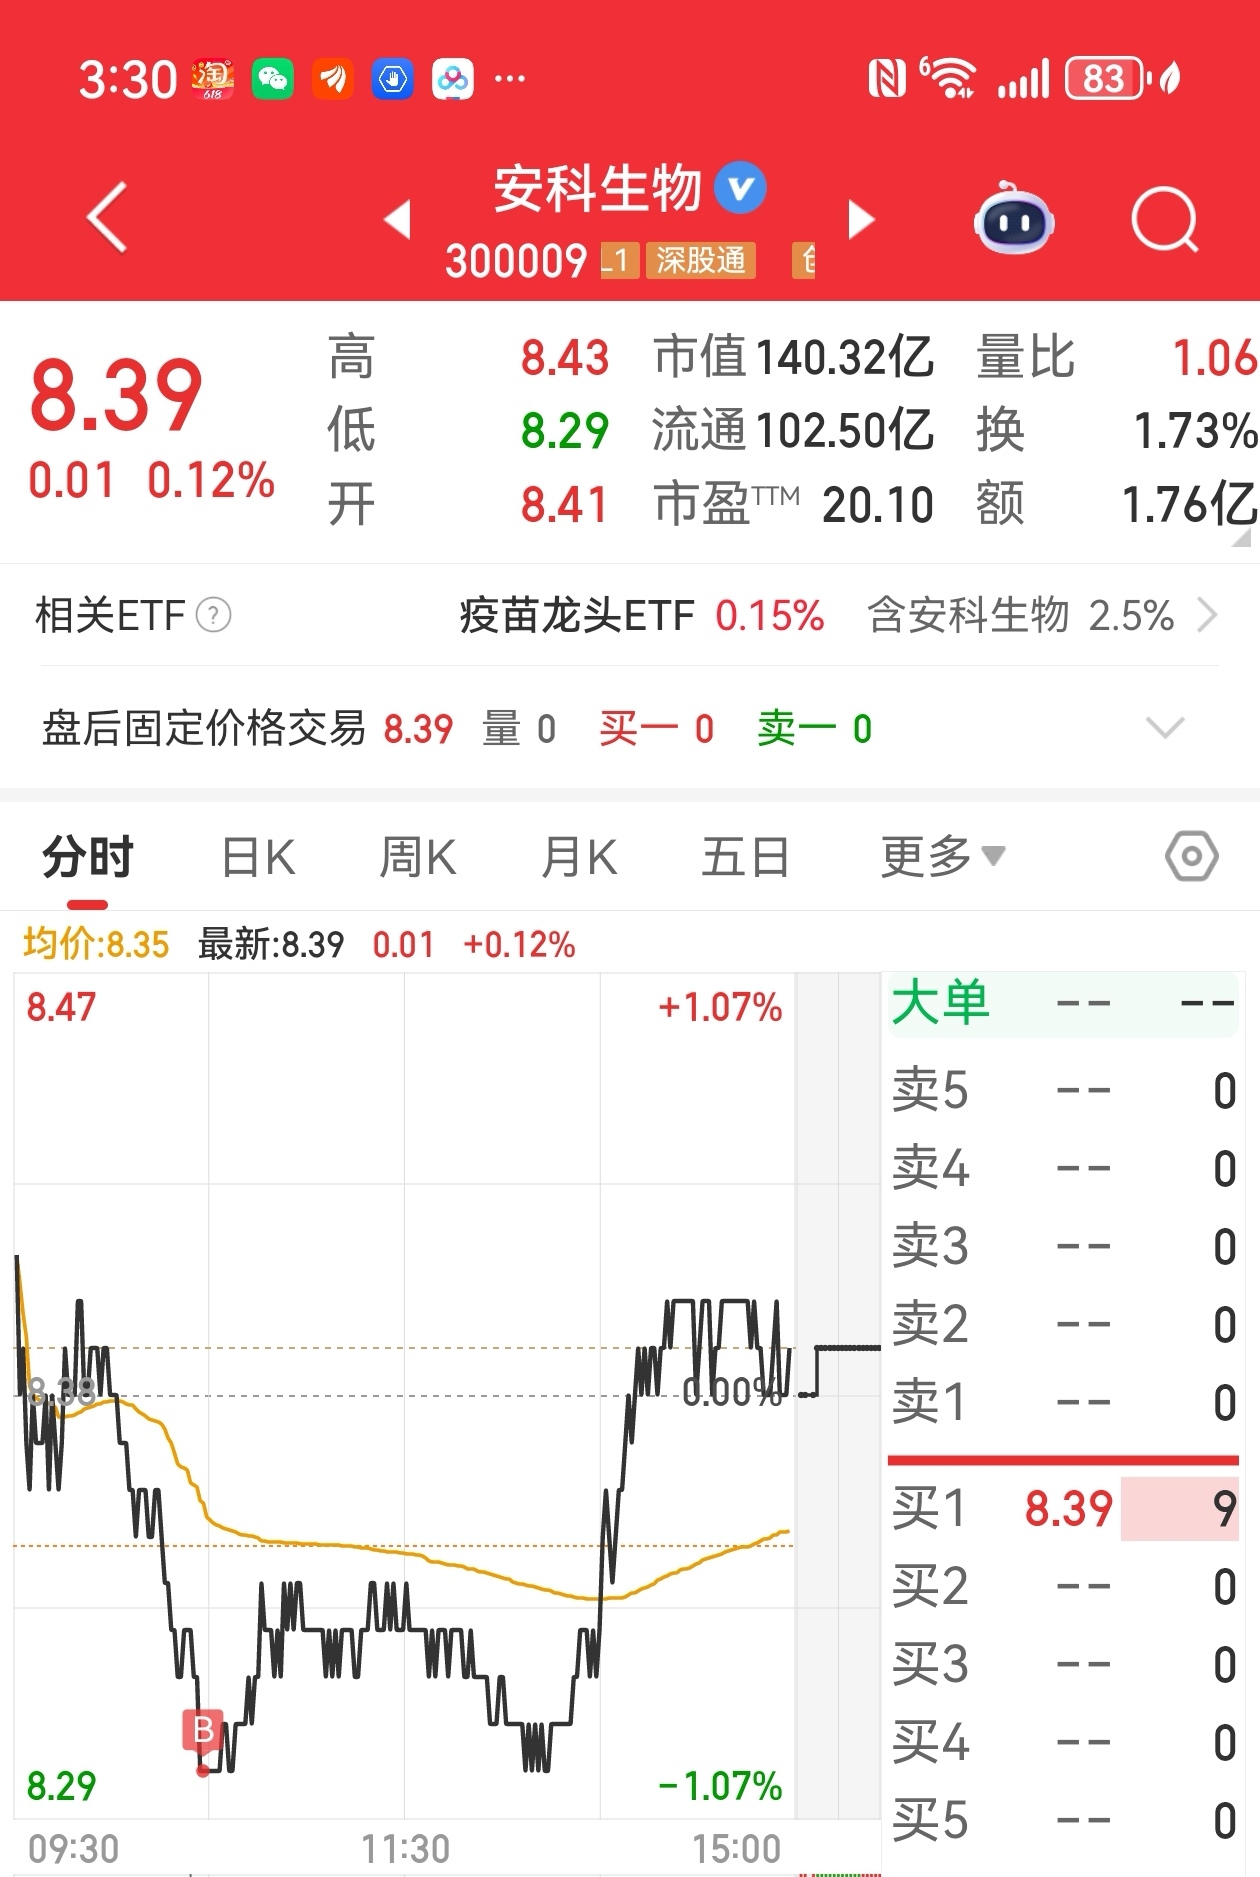Tap the 大单 row in order book
The image size is (1260, 1877).
(x=1064, y=1003)
